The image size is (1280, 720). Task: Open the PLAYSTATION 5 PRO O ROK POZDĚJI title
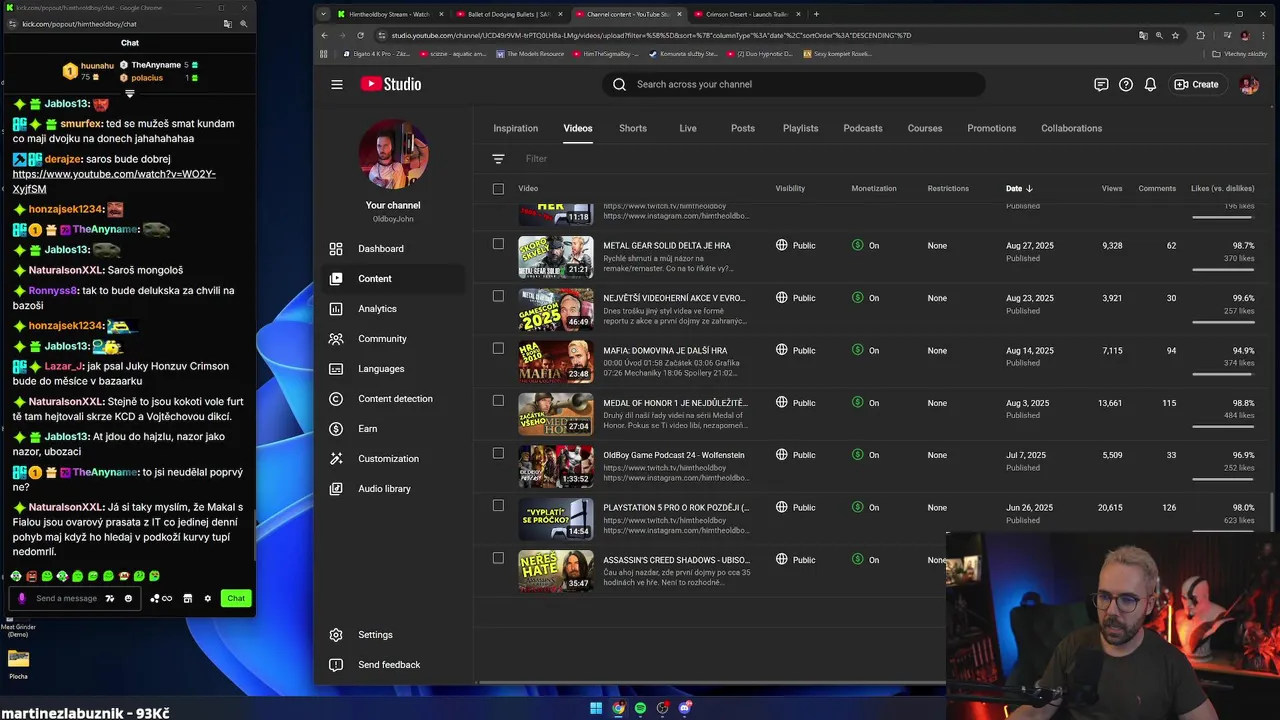coord(676,507)
